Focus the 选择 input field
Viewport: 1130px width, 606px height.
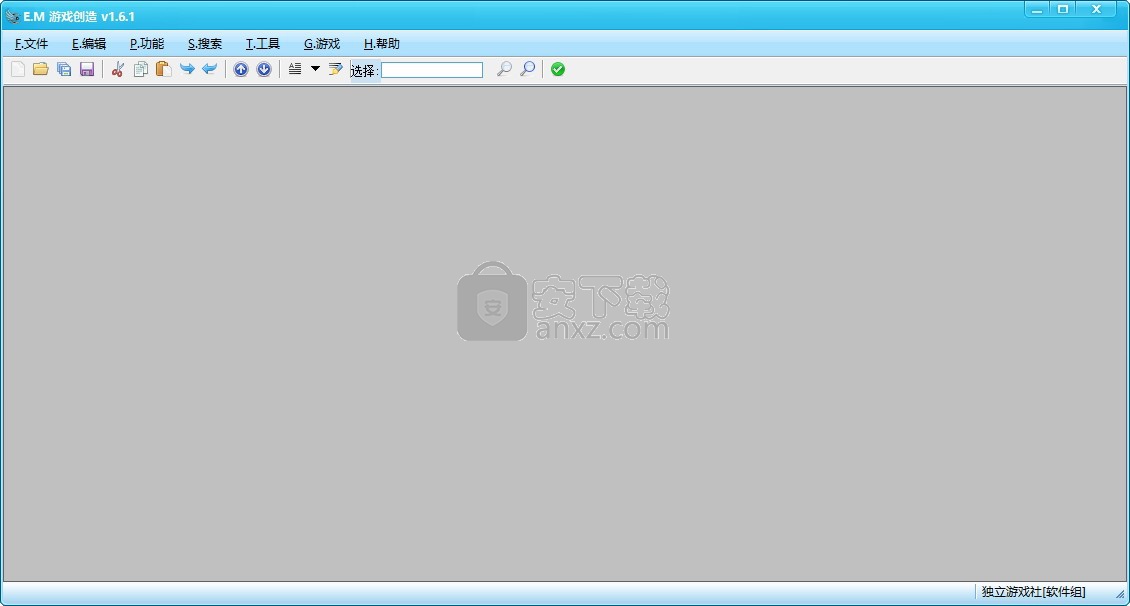[432, 70]
